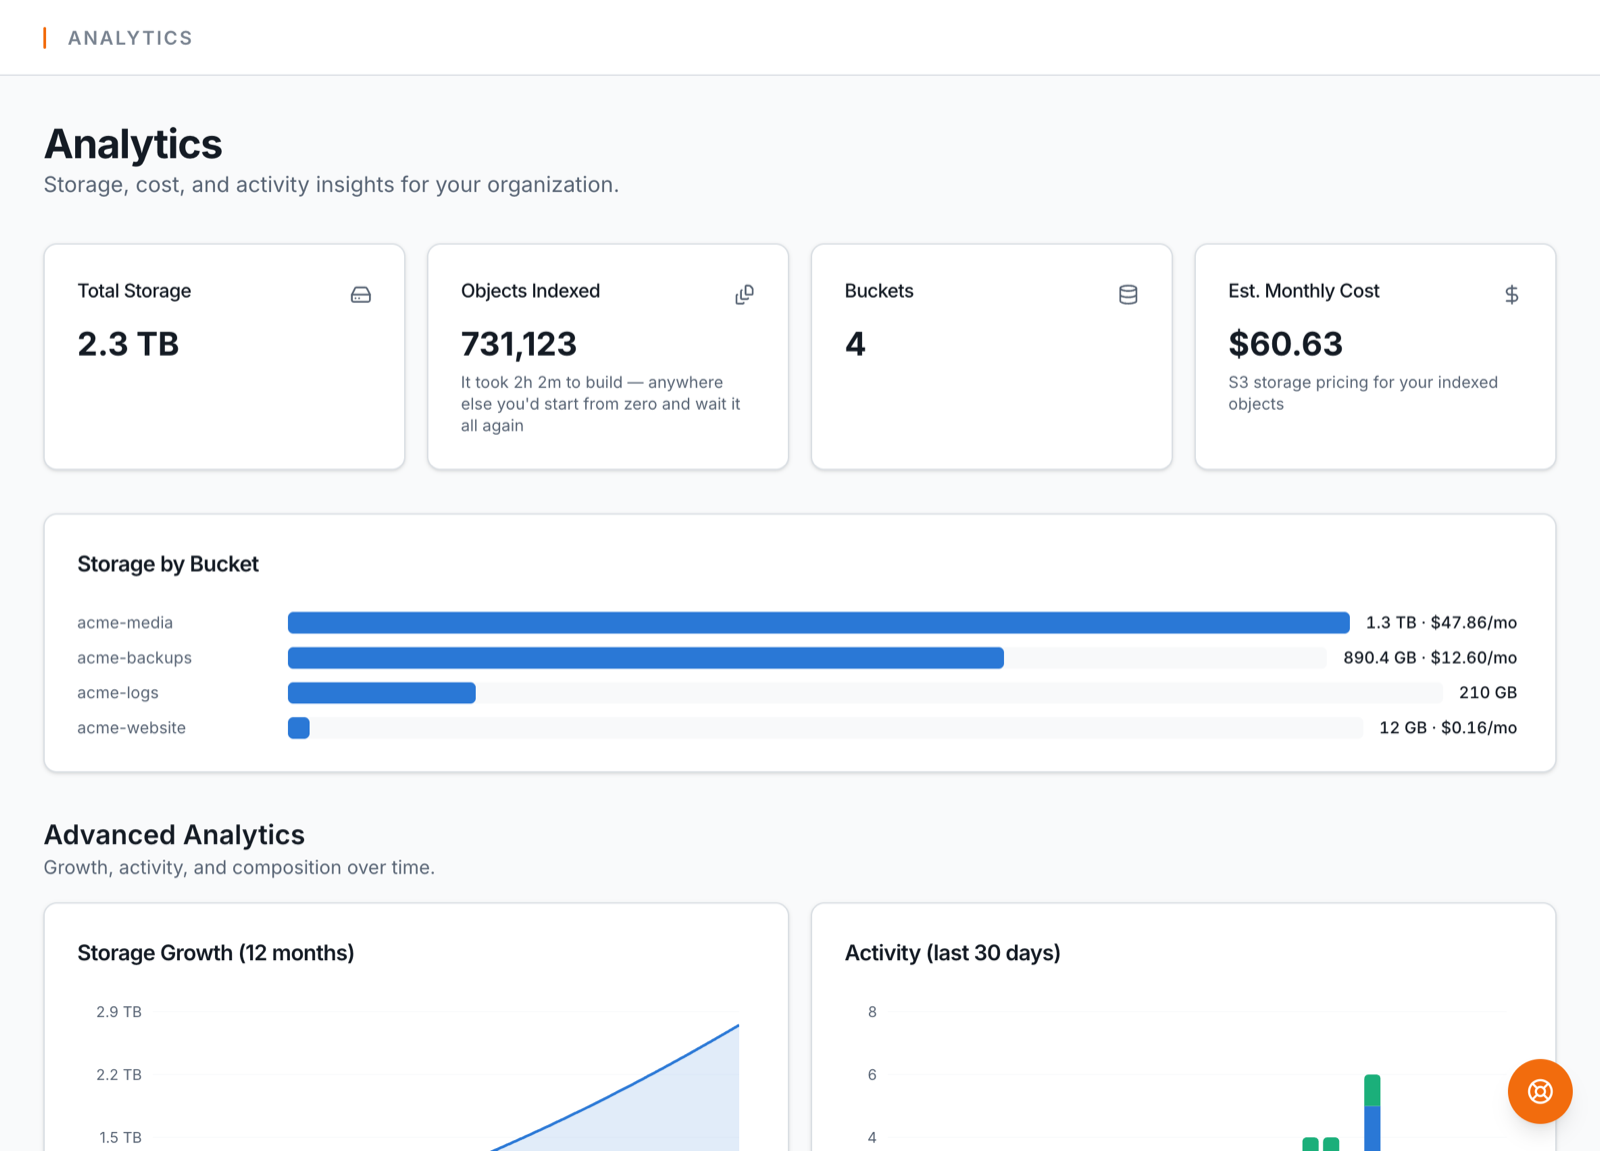Click the '1.3 TB · $47.86/mo' value

[x=1441, y=623]
